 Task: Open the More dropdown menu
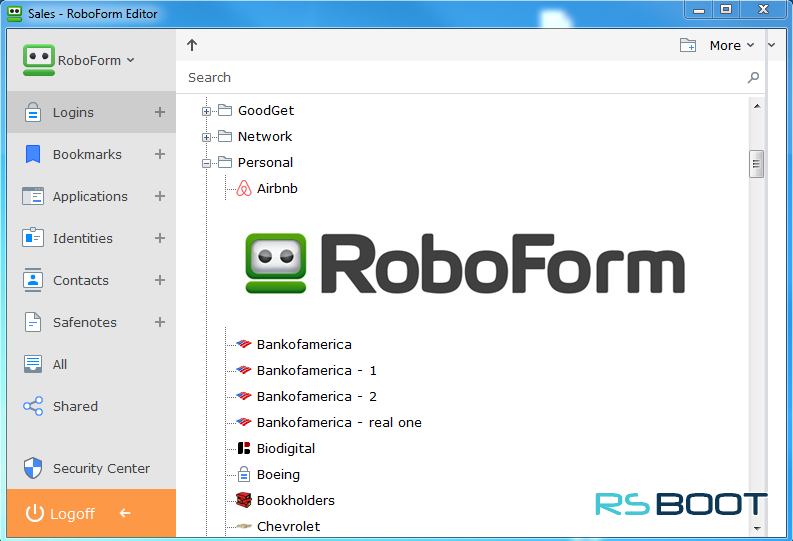point(732,46)
